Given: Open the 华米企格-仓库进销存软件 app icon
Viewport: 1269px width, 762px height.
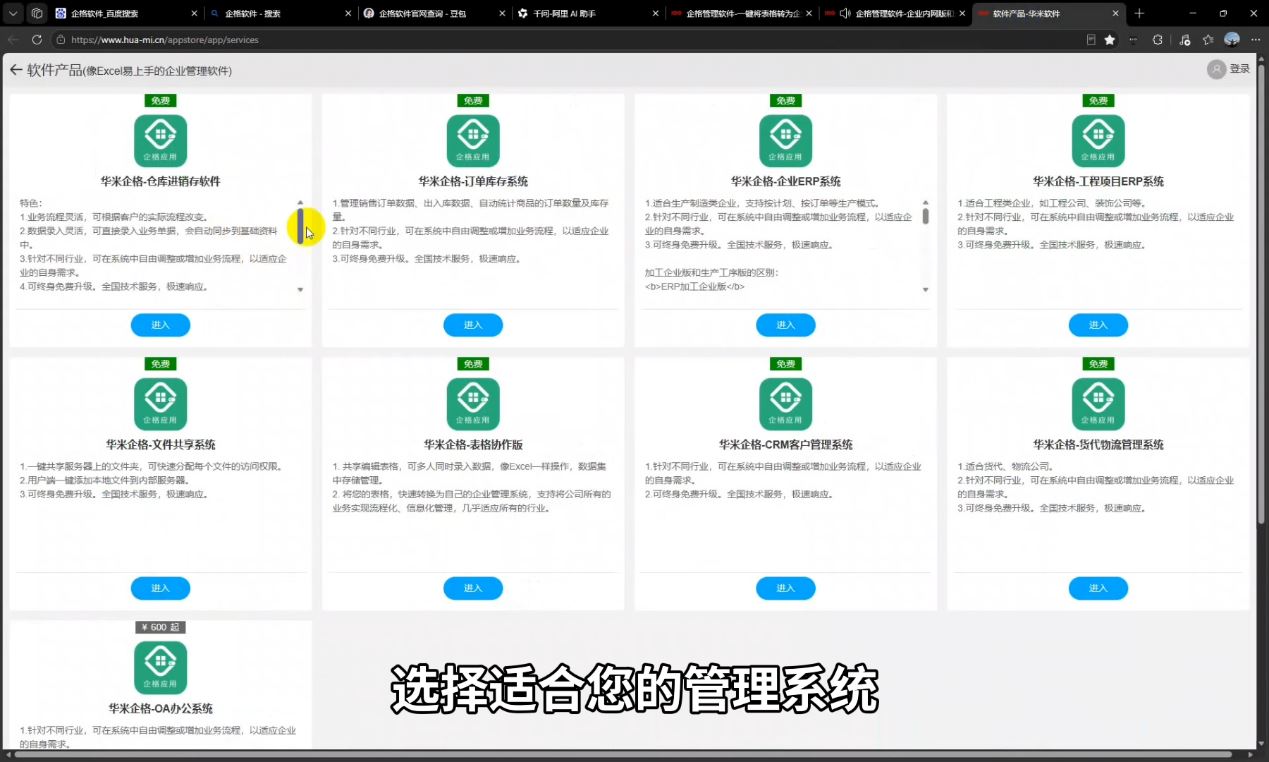Looking at the screenshot, I should (x=160, y=141).
